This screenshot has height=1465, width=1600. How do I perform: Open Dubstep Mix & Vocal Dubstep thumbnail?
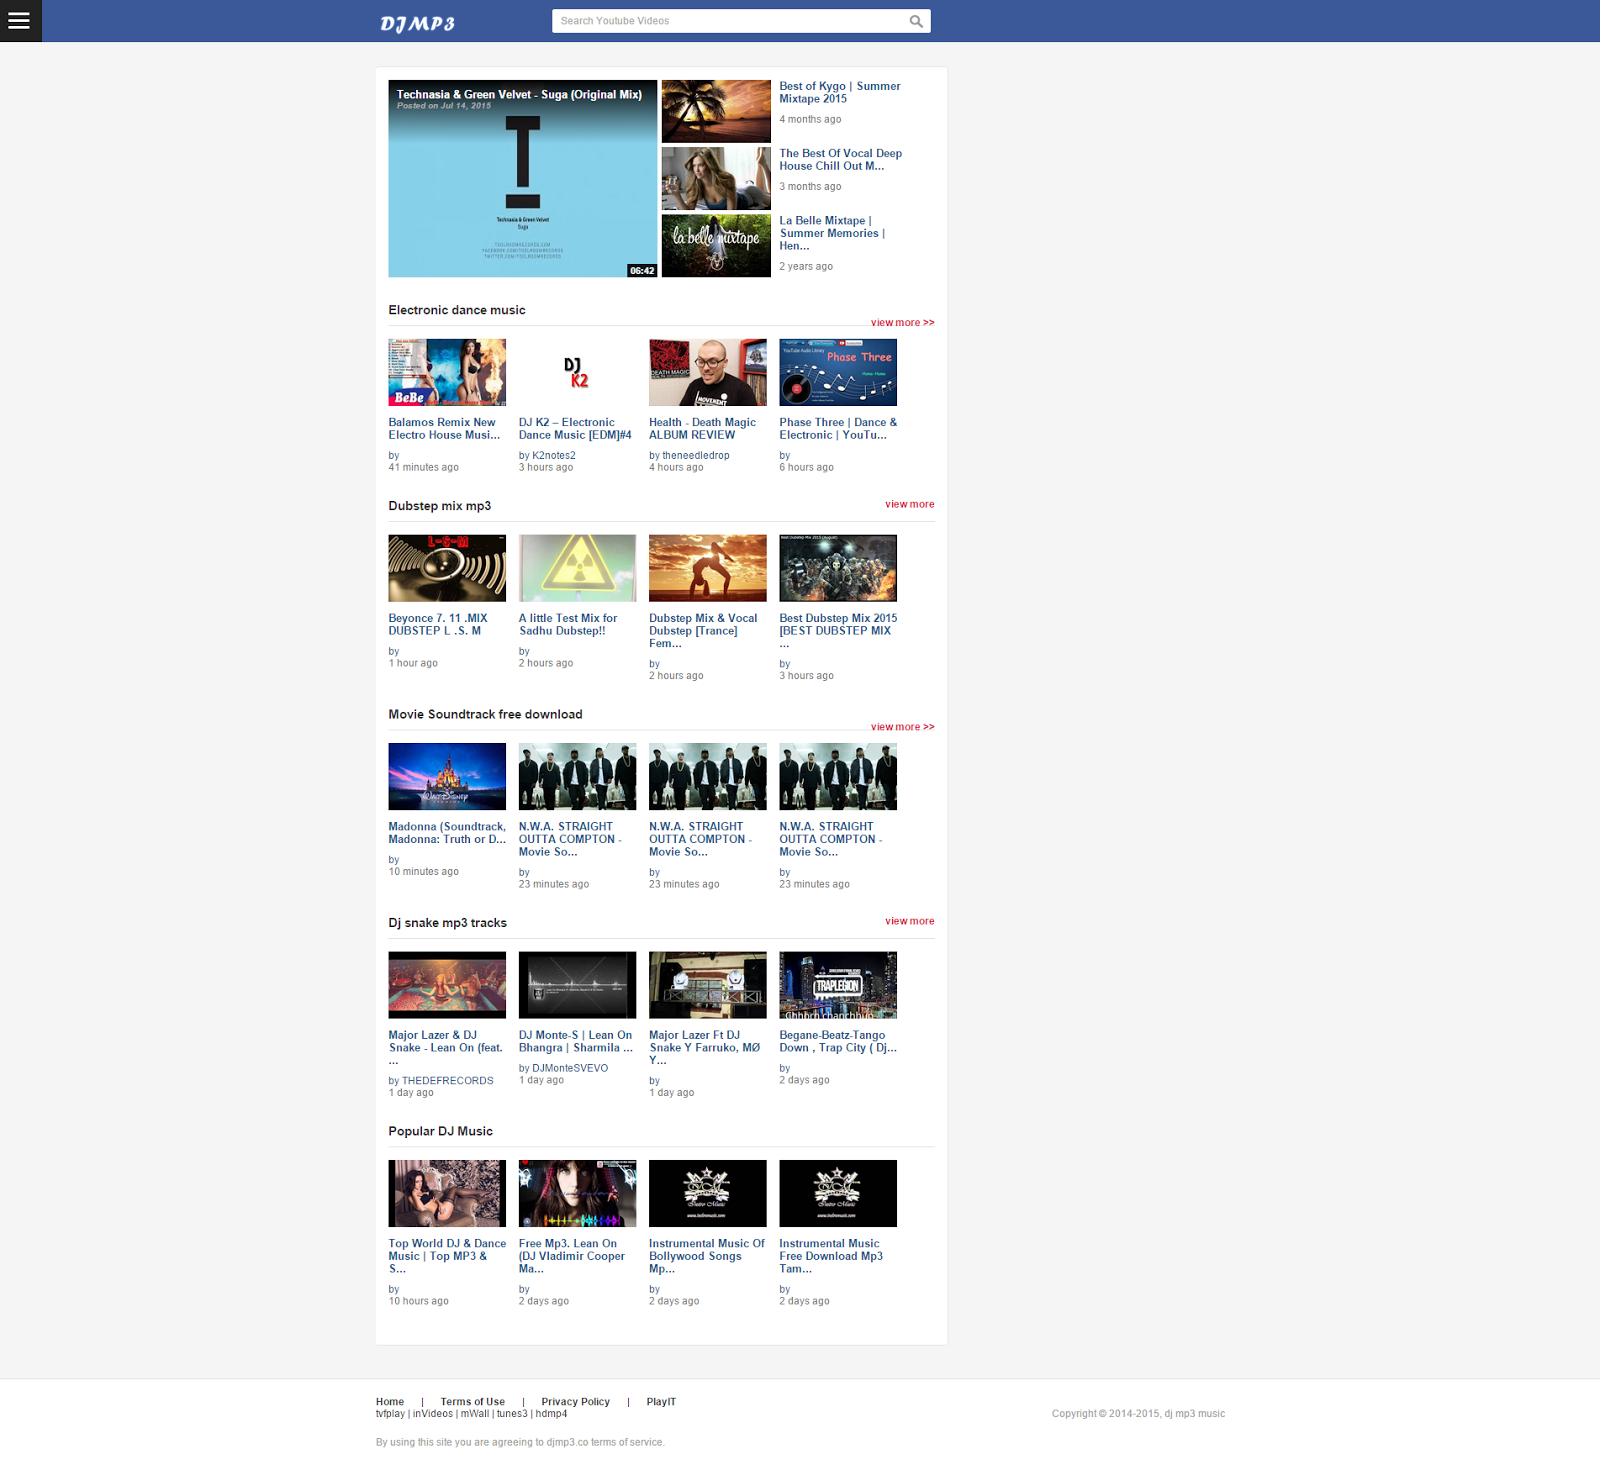point(708,568)
